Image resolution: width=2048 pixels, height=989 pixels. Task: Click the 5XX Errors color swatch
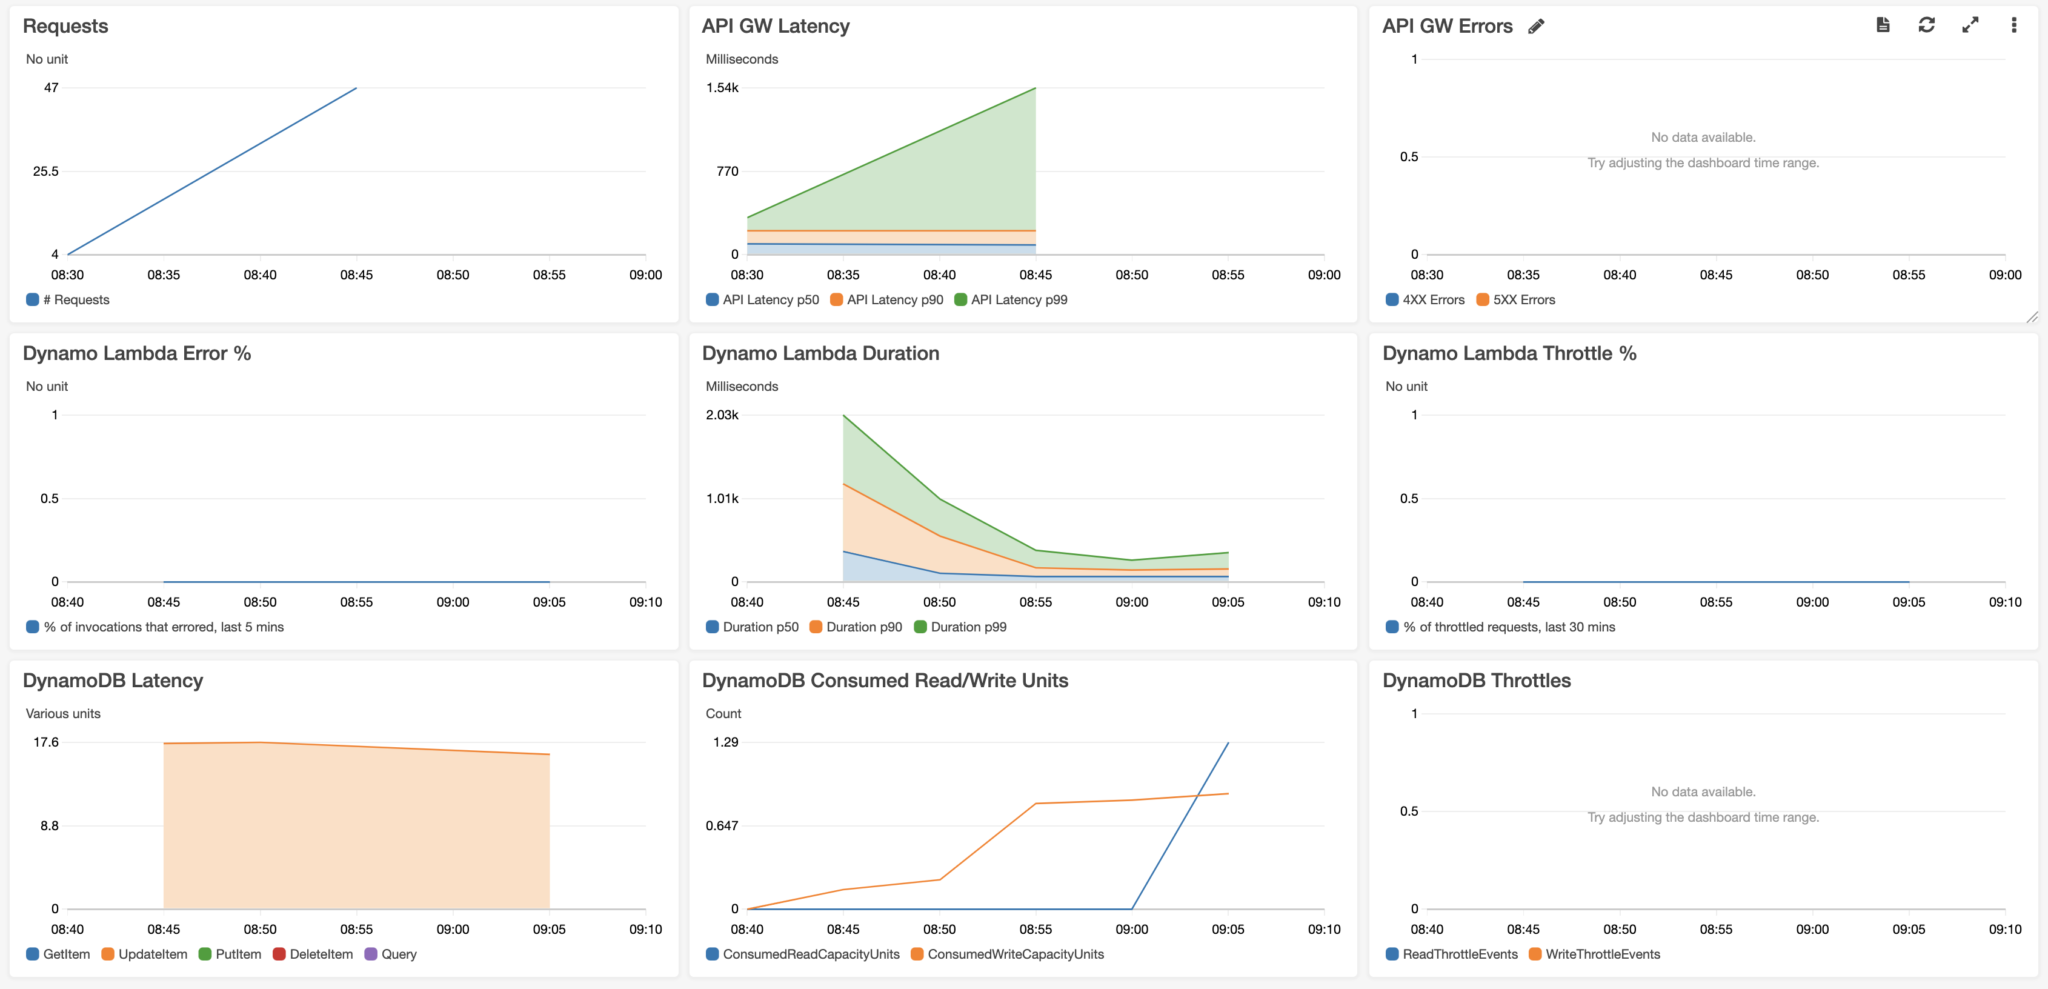(1486, 299)
